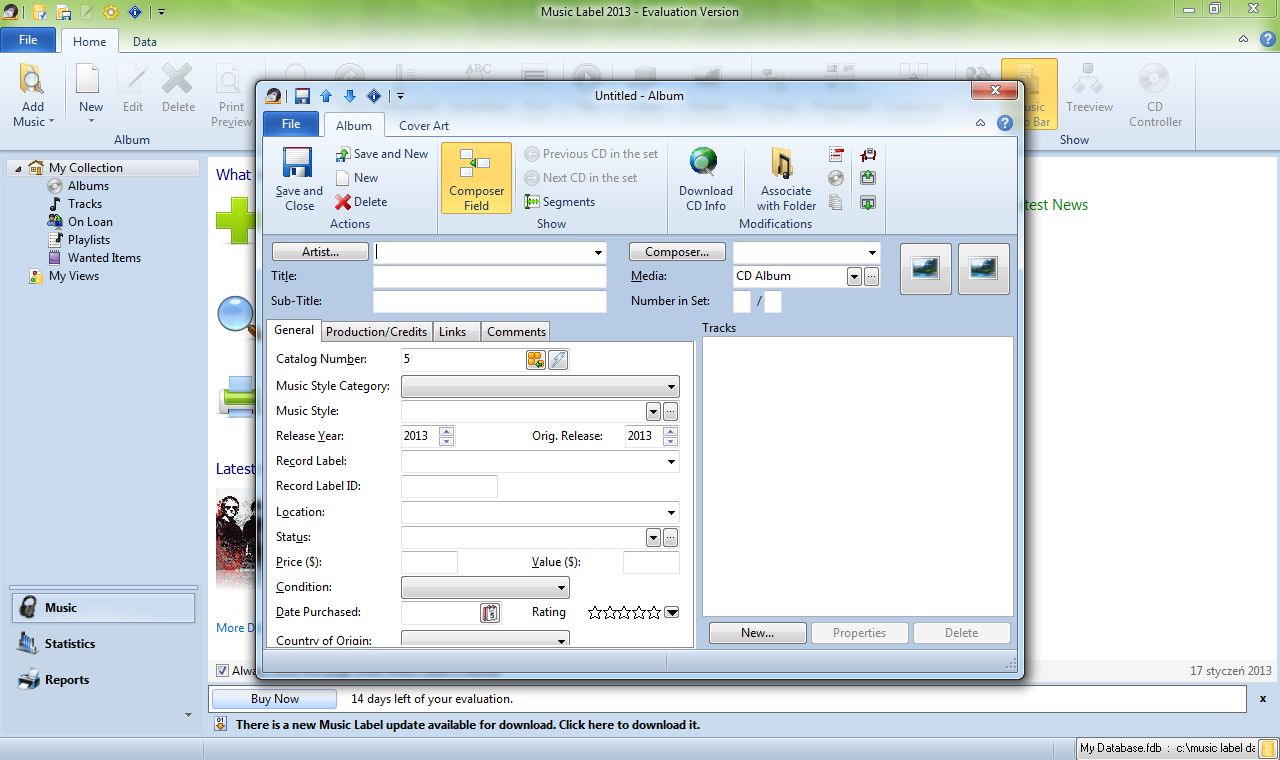Select On Loan in collection tree
This screenshot has height=760, width=1280.
click(x=90, y=222)
